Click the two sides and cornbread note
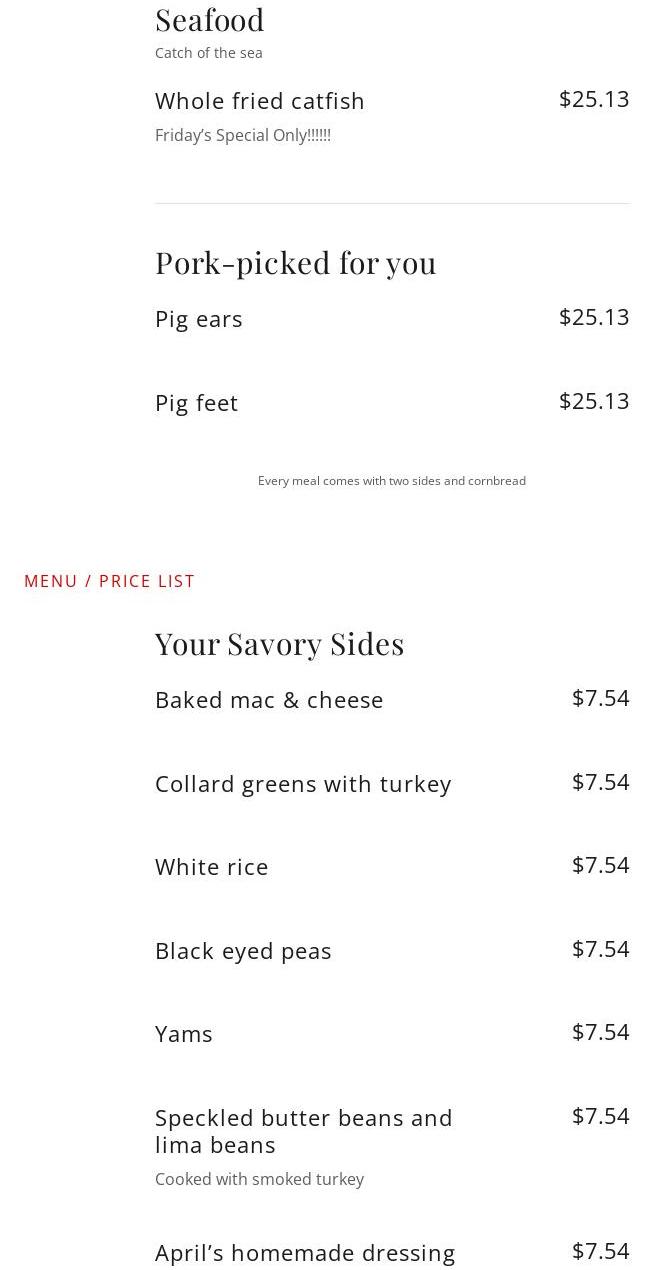This screenshot has height=1270, width=665. pyautogui.click(x=392, y=481)
